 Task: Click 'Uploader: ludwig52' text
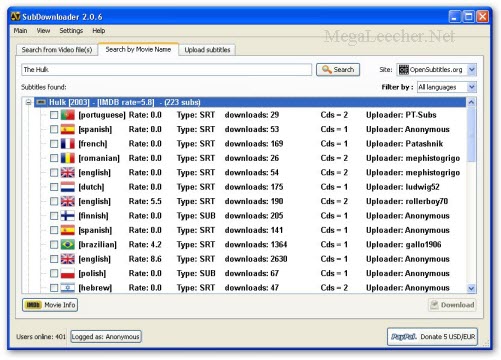click(x=403, y=187)
